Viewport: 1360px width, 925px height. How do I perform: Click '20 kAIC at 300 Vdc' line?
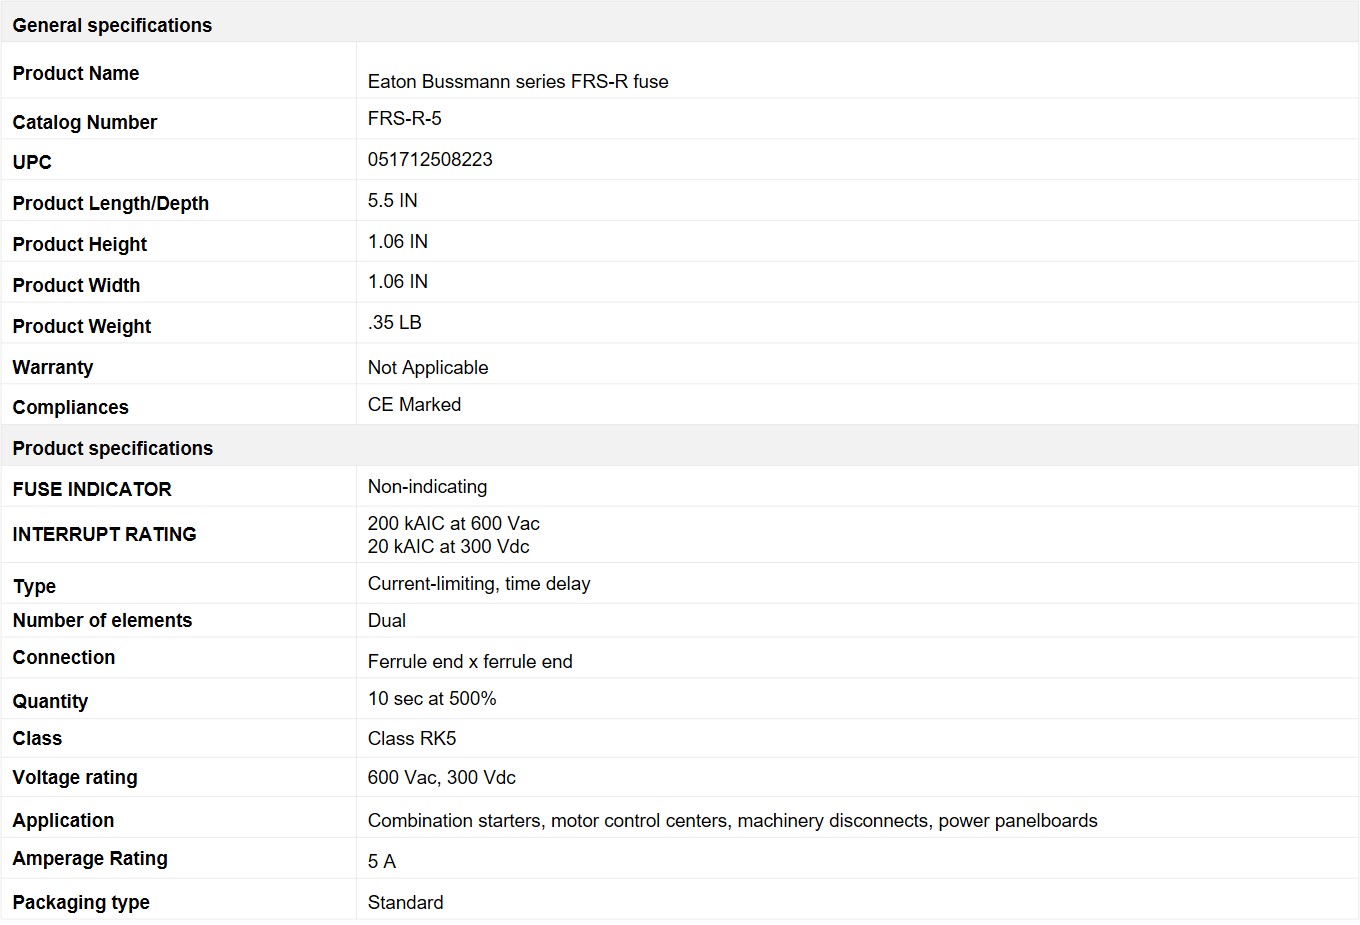click(x=448, y=546)
